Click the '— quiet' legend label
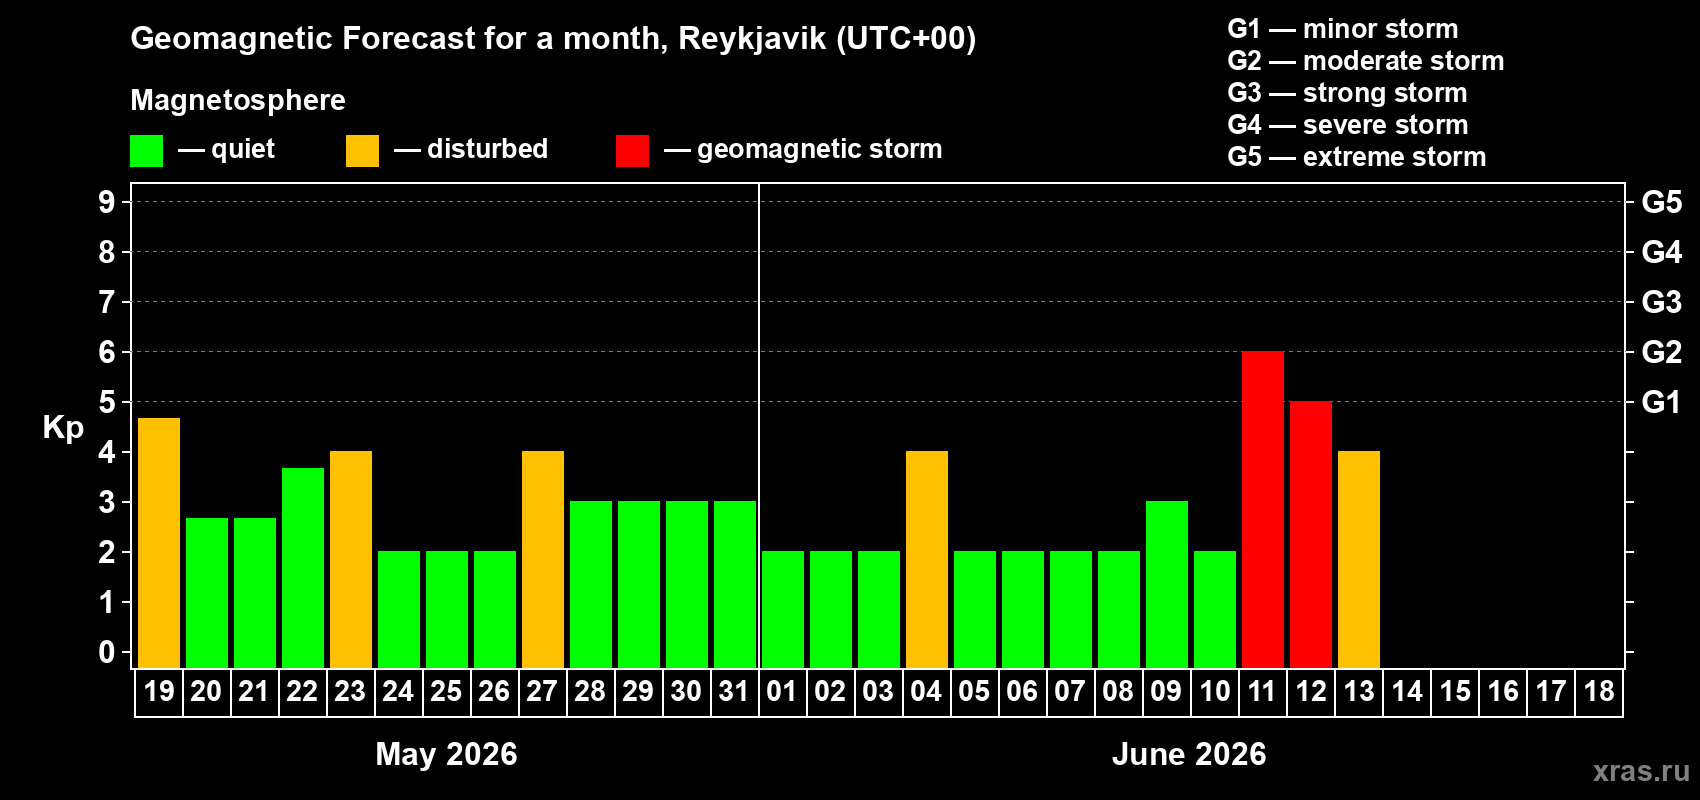This screenshot has width=1700, height=800. point(226,150)
